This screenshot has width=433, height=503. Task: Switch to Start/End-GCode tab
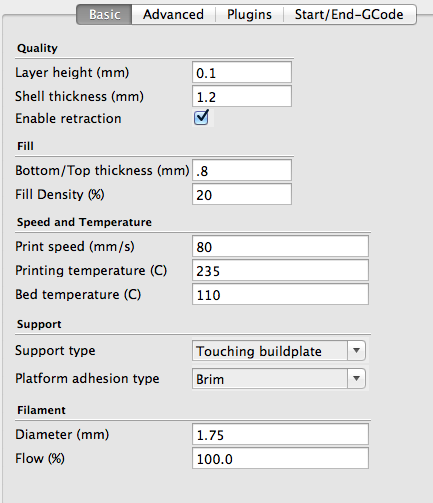(349, 14)
